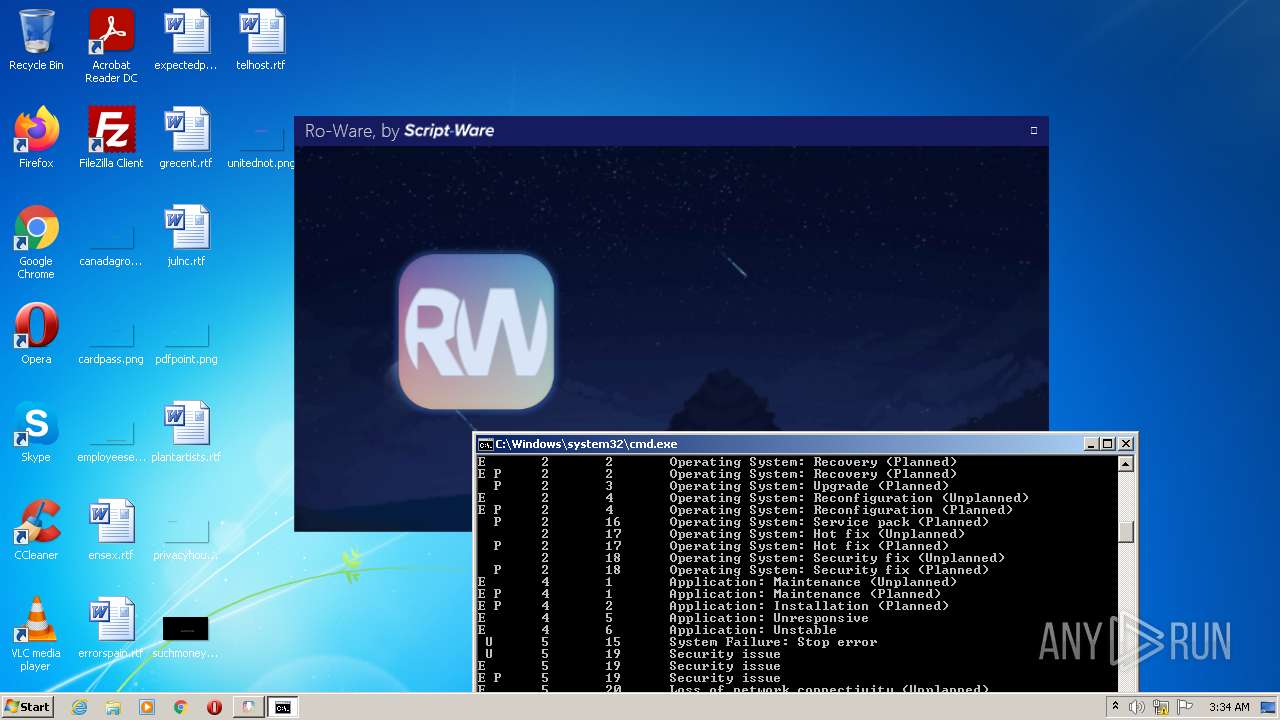Select the canadagro... file icon
The width and height of the screenshot is (1280, 720).
point(111,245)
